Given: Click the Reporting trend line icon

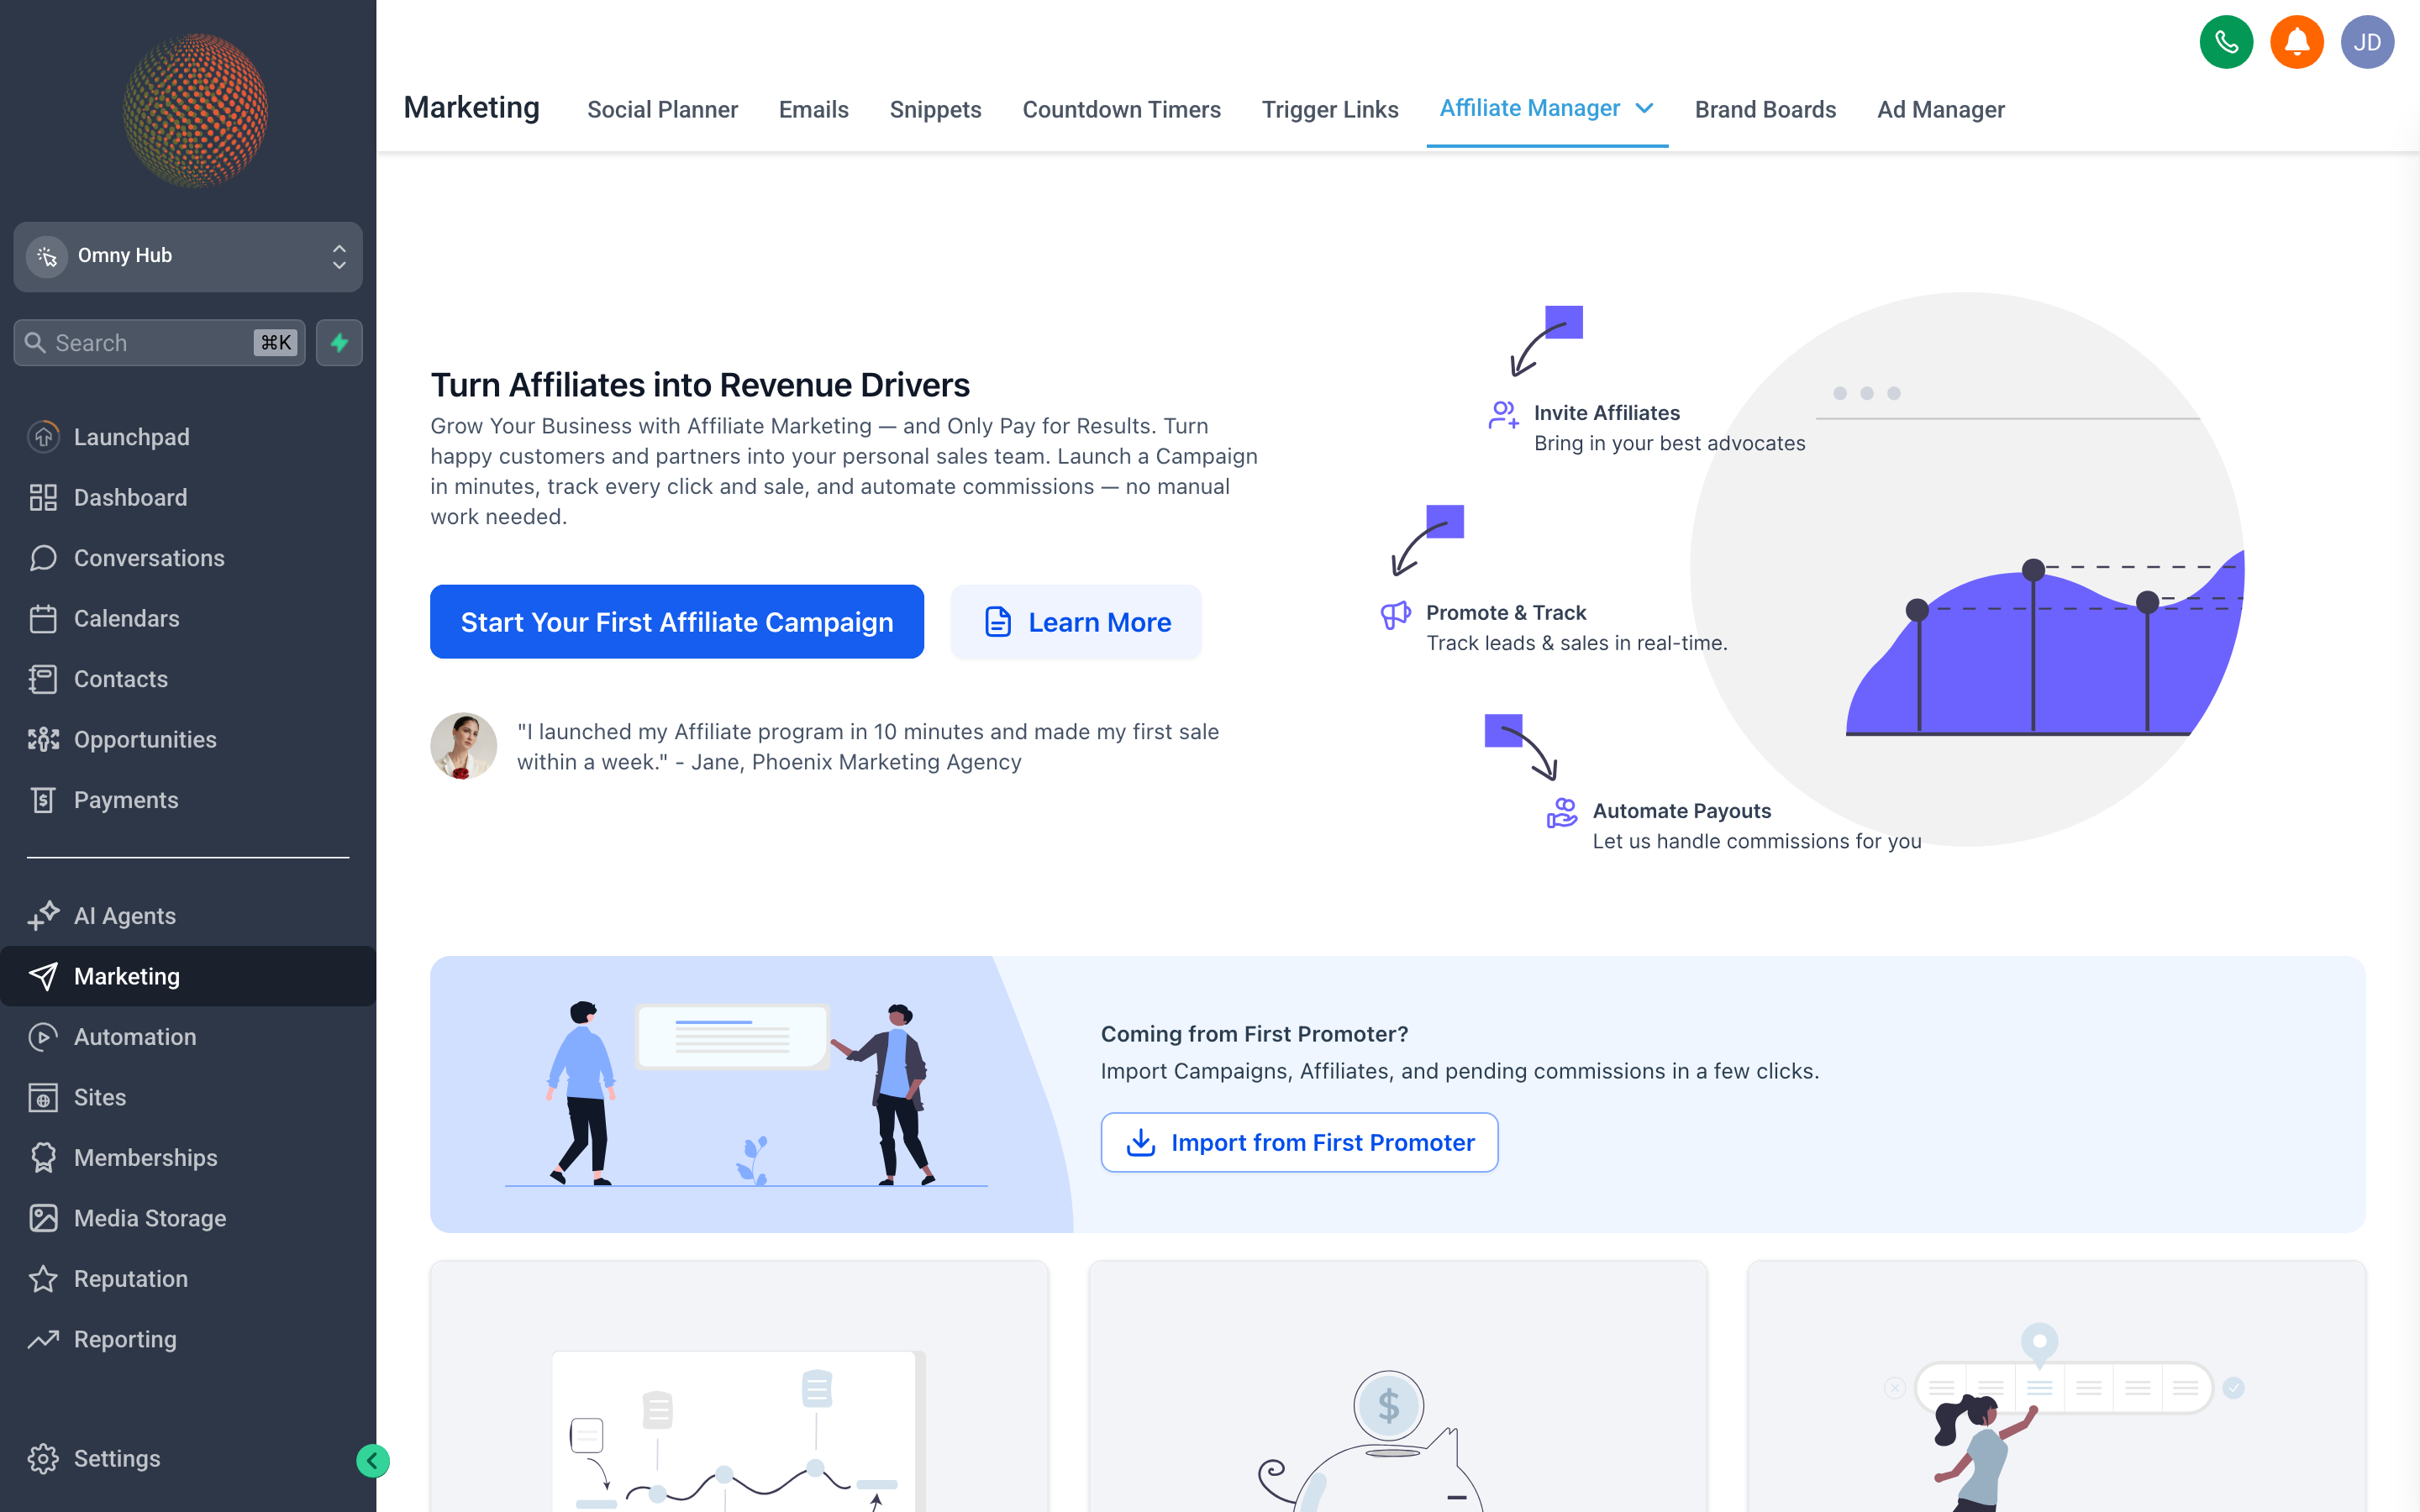Looking at the screenshot, I should pos(43,1339).
